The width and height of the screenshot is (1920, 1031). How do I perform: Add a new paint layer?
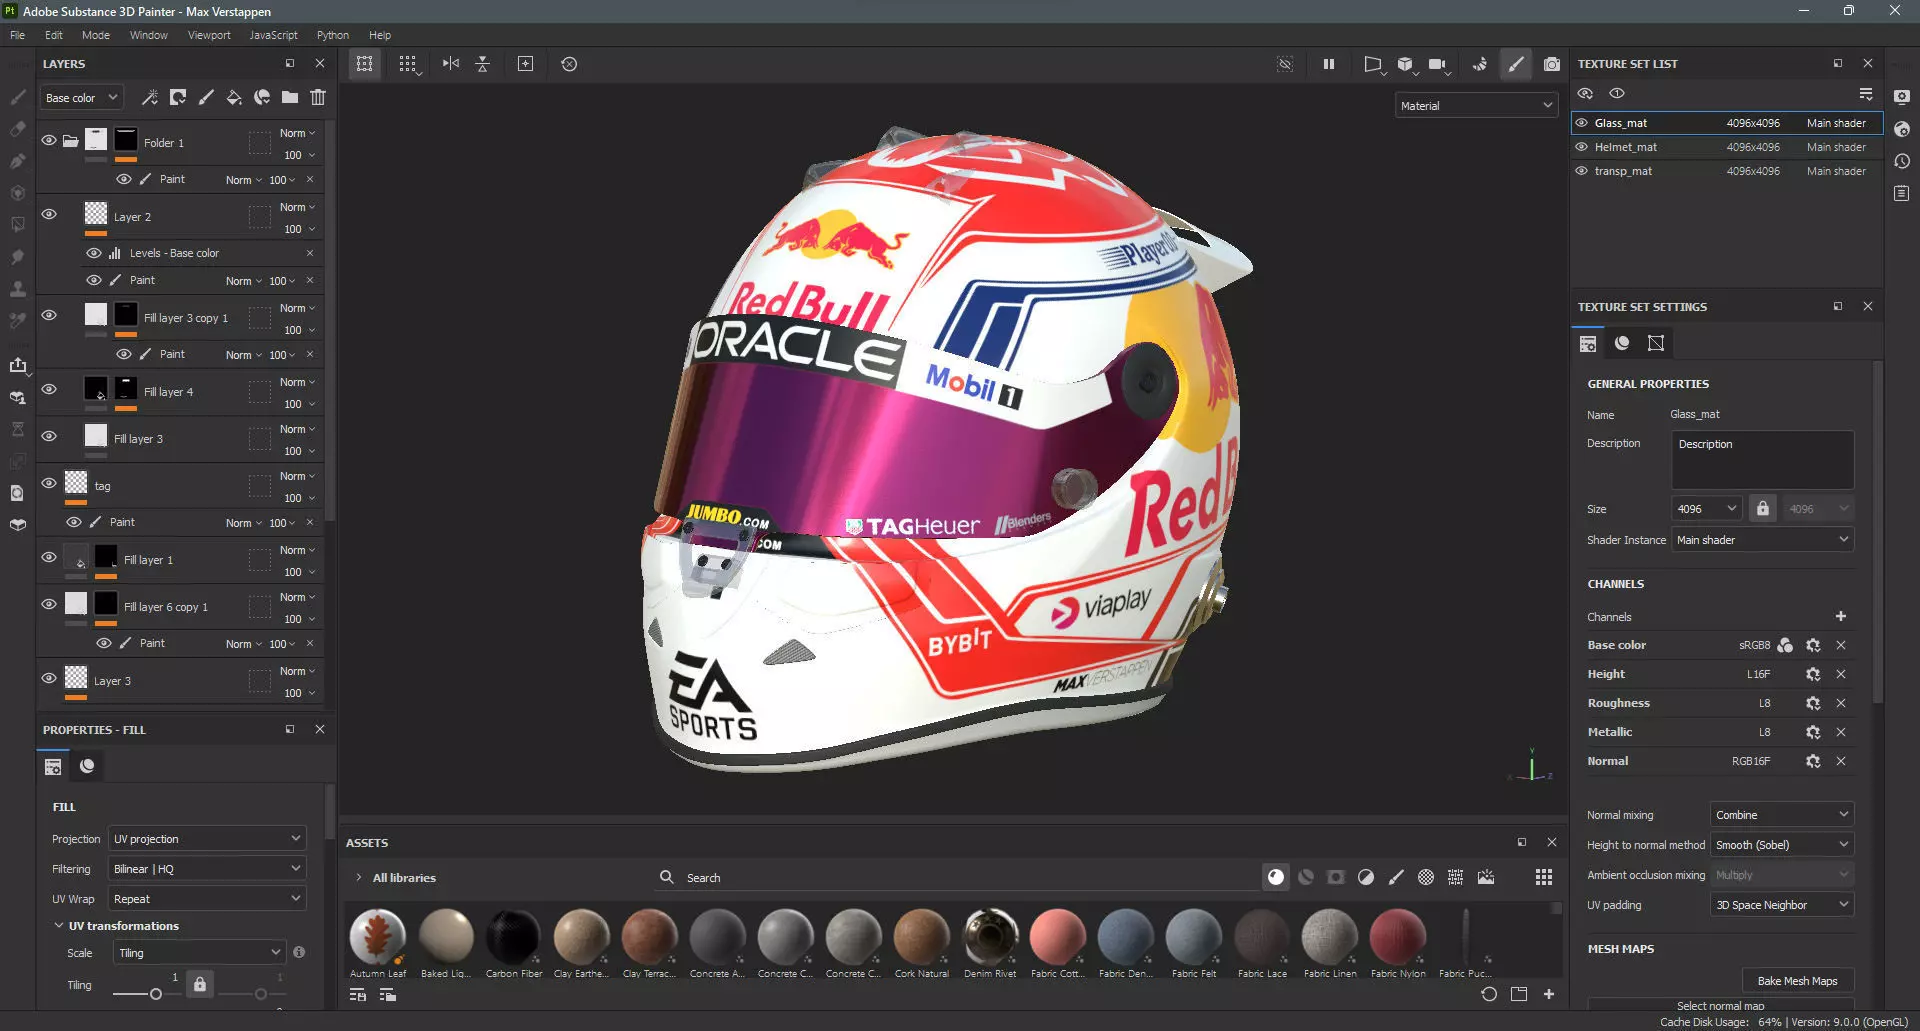tap(206, 97)
